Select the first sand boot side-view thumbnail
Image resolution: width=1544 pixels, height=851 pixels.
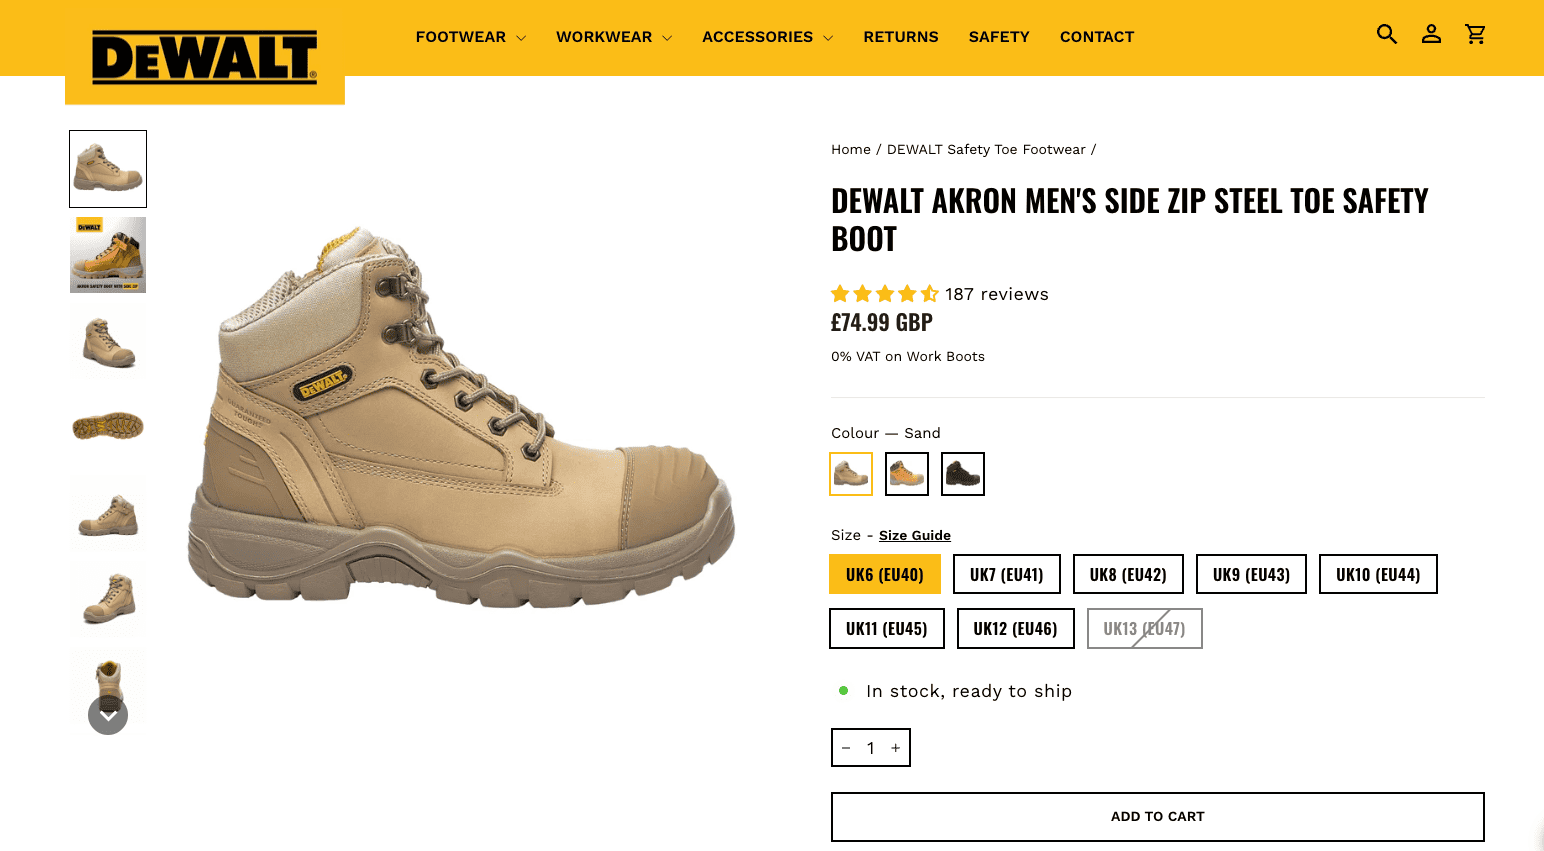click(x=108, y=169)
